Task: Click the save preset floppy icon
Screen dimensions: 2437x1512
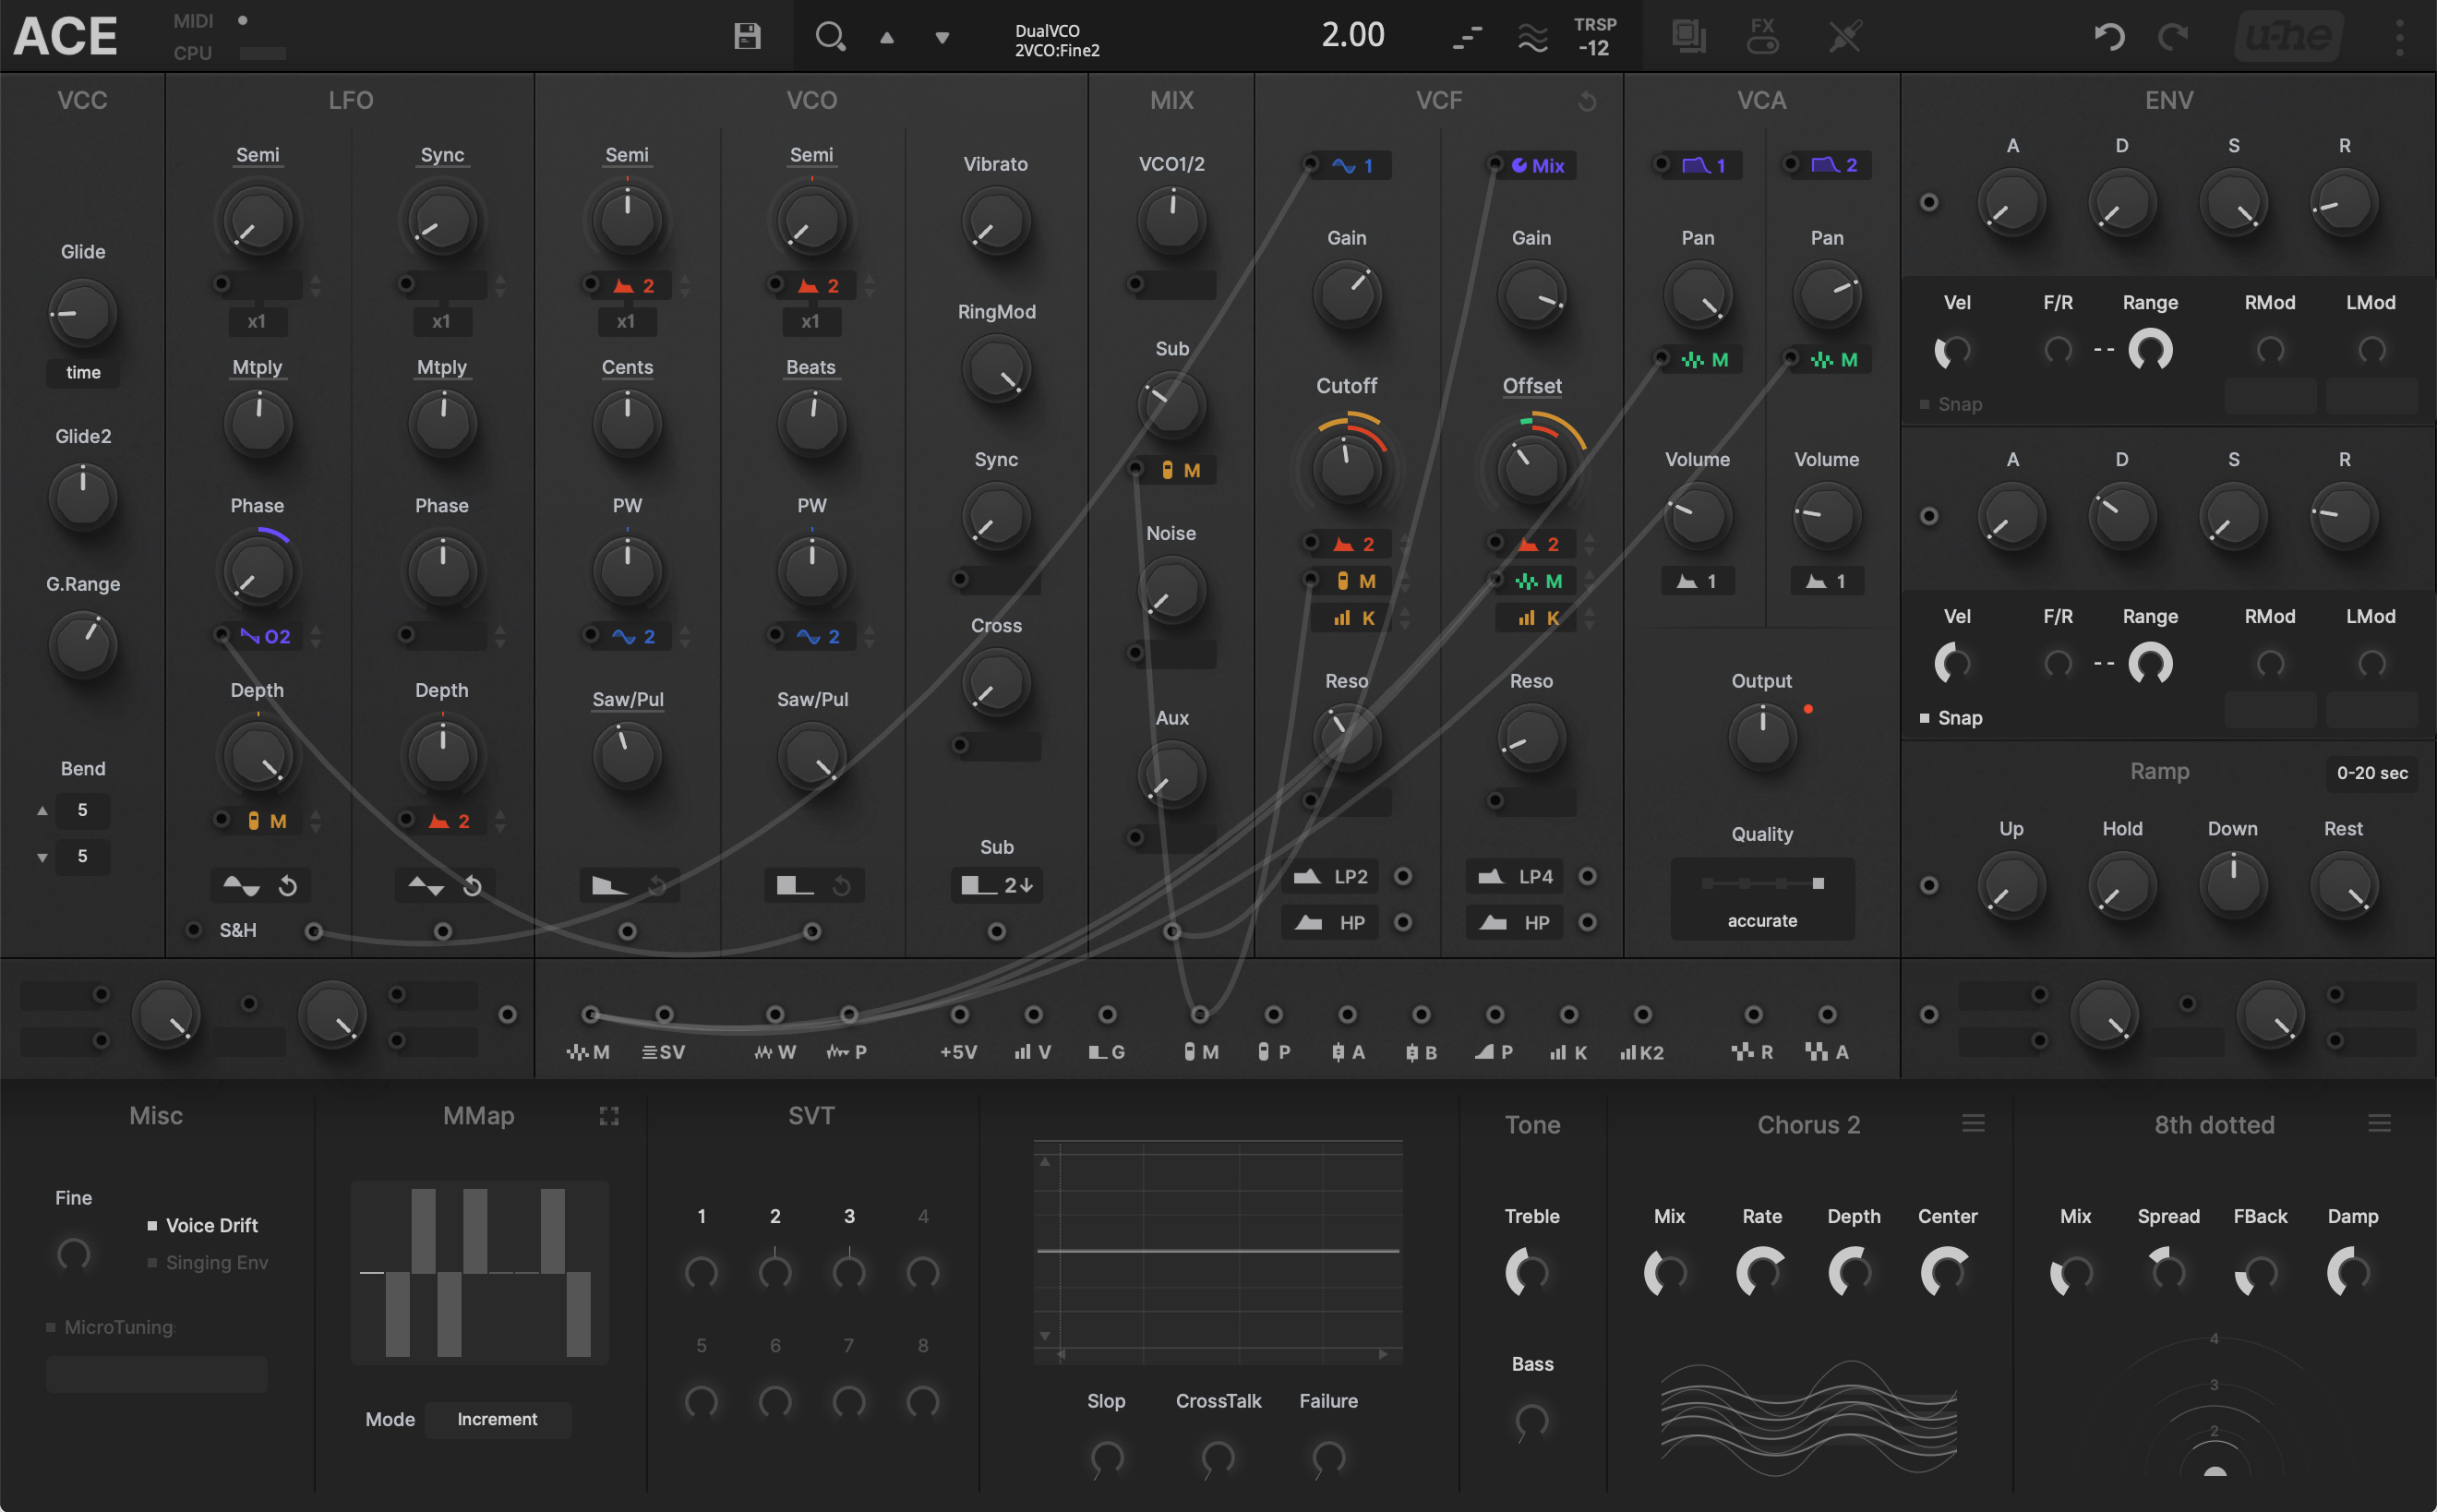Action: click(747, 37)
